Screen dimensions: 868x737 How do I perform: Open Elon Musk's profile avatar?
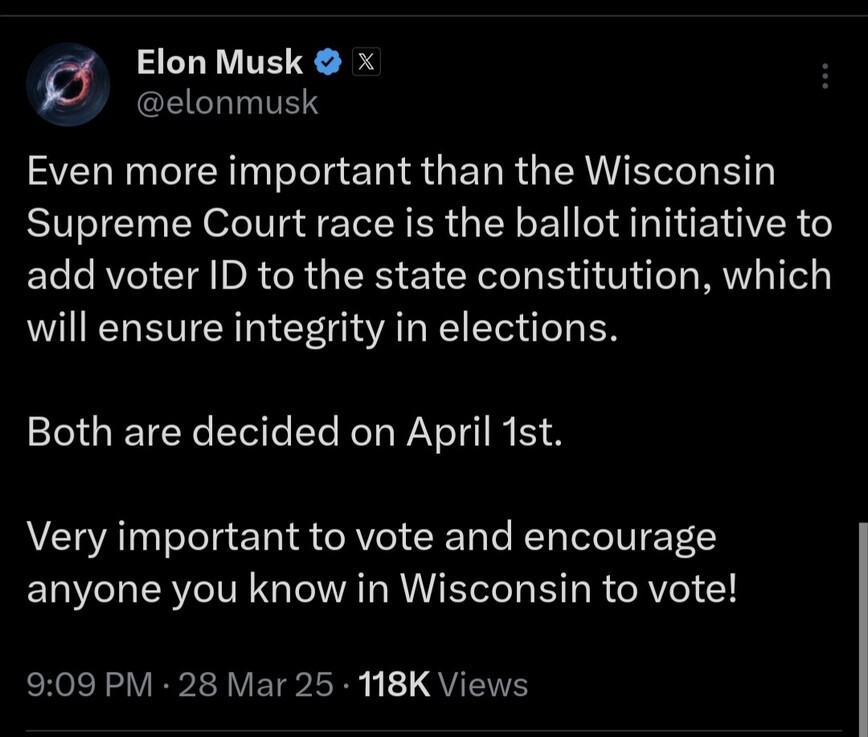[x=68, y=84]
